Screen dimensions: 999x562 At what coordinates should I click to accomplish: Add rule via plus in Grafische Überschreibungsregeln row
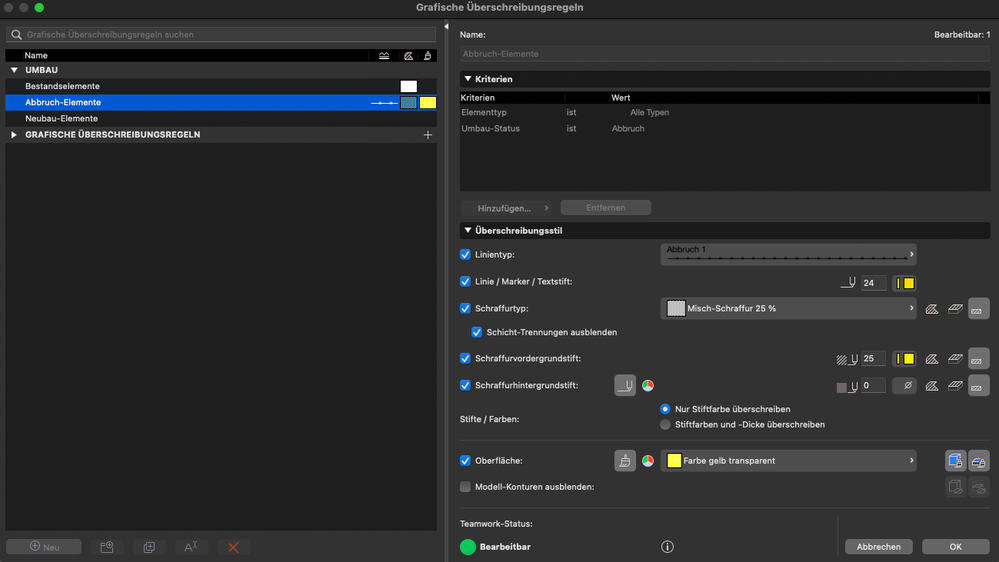point(428,134)
